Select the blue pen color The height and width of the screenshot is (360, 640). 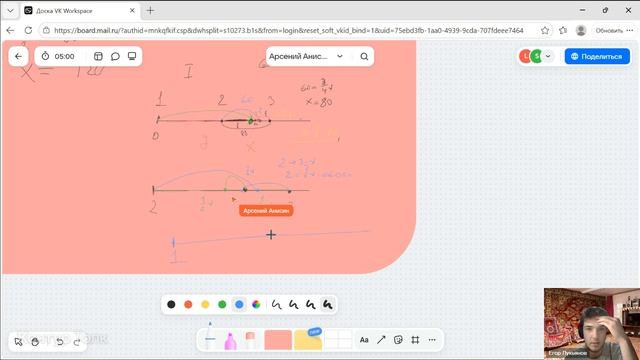[239, 304]
